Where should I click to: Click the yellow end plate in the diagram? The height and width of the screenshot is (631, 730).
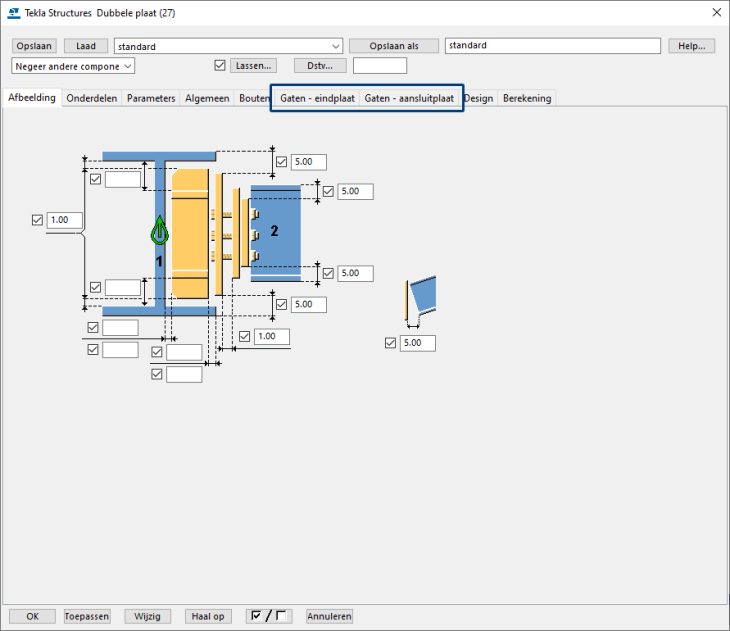[x=188, y=234]
